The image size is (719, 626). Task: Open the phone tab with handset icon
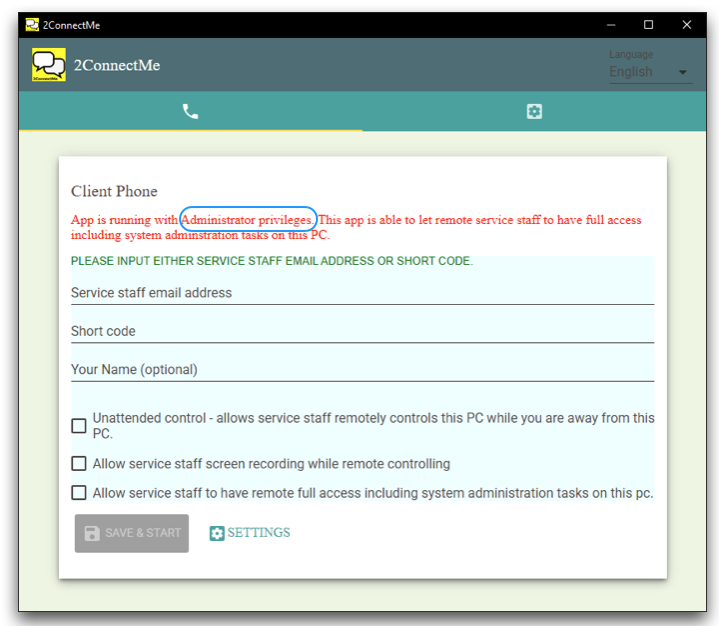tap(190, 111)
